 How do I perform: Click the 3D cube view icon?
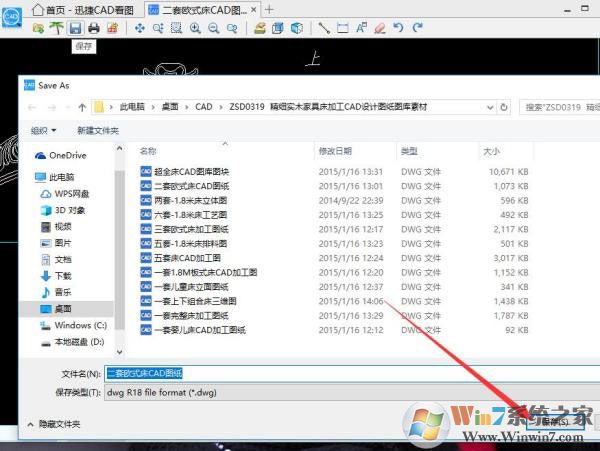[x=297, y=28]
